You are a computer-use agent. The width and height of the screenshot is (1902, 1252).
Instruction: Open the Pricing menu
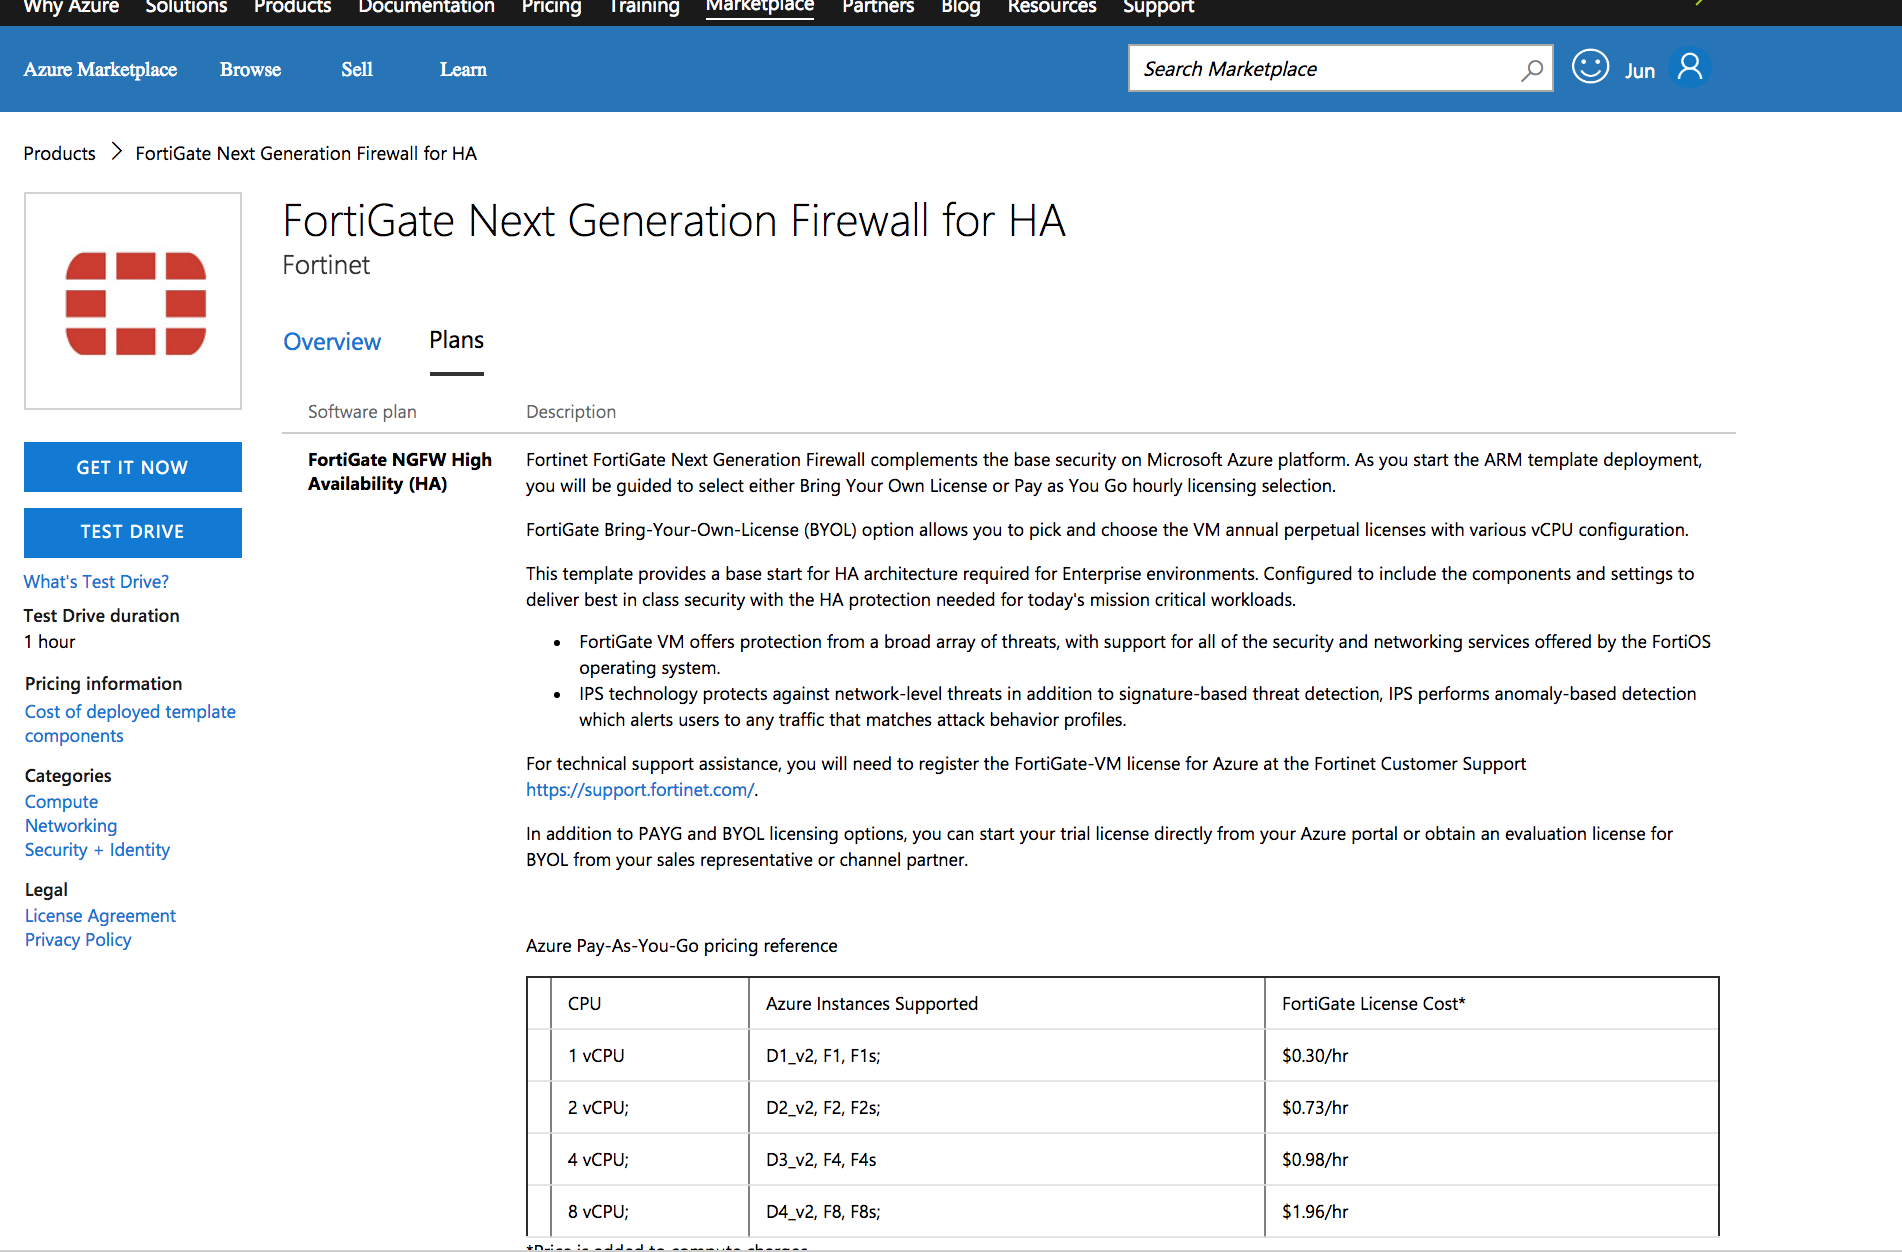tap(551, 7)
